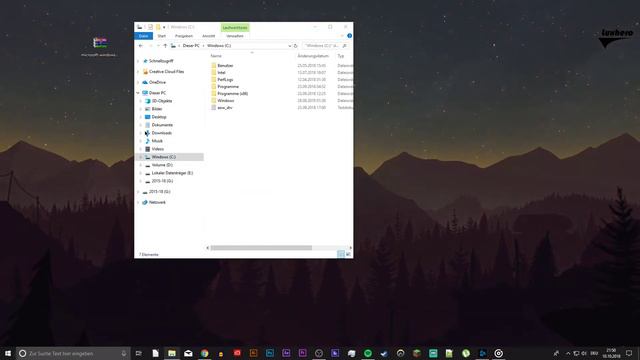The width and height of the screenshot is (640, 360).
Task: Open the Mail app from the taskbar
Action: 188,353
